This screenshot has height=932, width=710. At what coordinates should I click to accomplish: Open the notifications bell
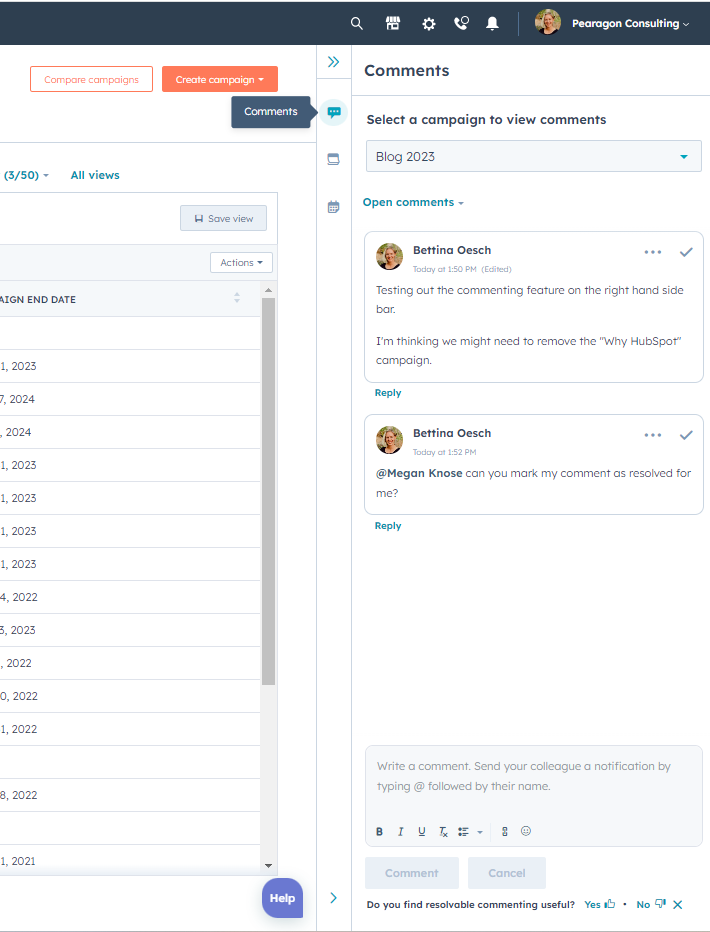(x=492, y=23)
